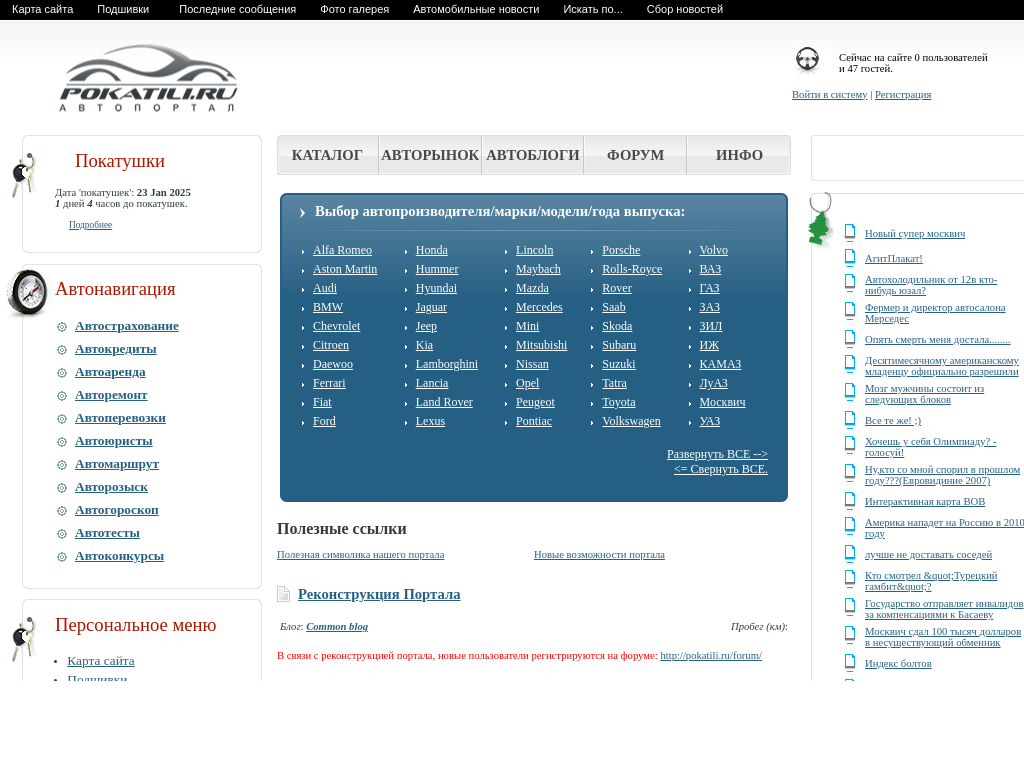Open Автоюристы navigation link

click(x=114, y=441)
